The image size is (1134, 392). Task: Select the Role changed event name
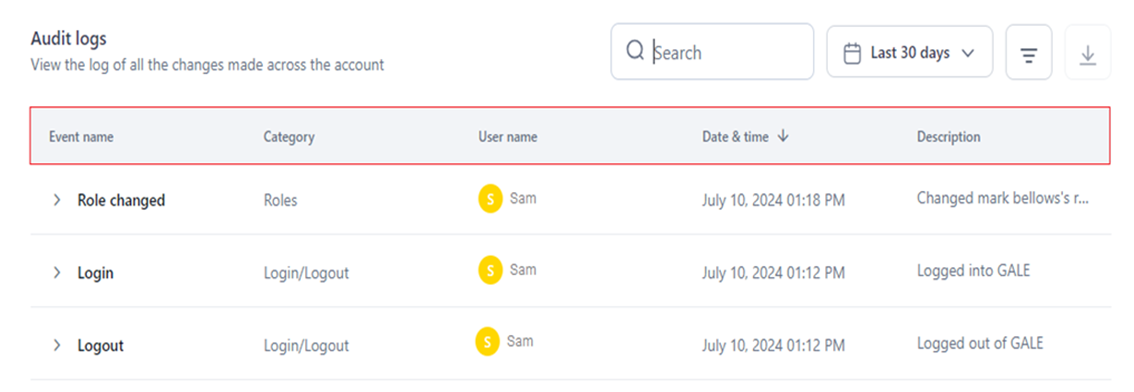click(122, 200)
